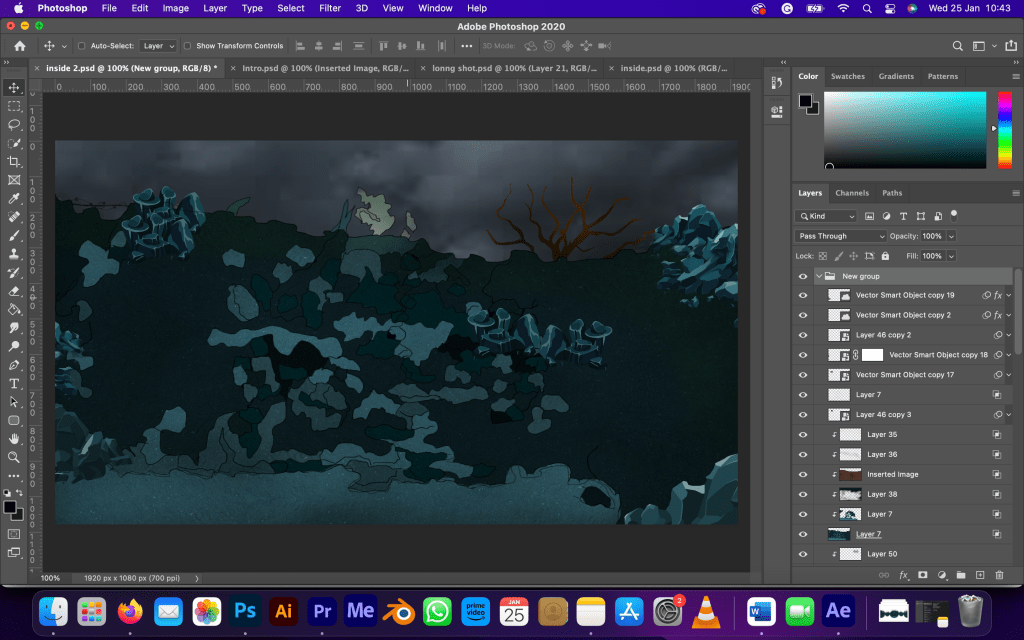Add a layer mask from panel footer
Viewport: 1024px width, 640px height.
coord(922,575)
